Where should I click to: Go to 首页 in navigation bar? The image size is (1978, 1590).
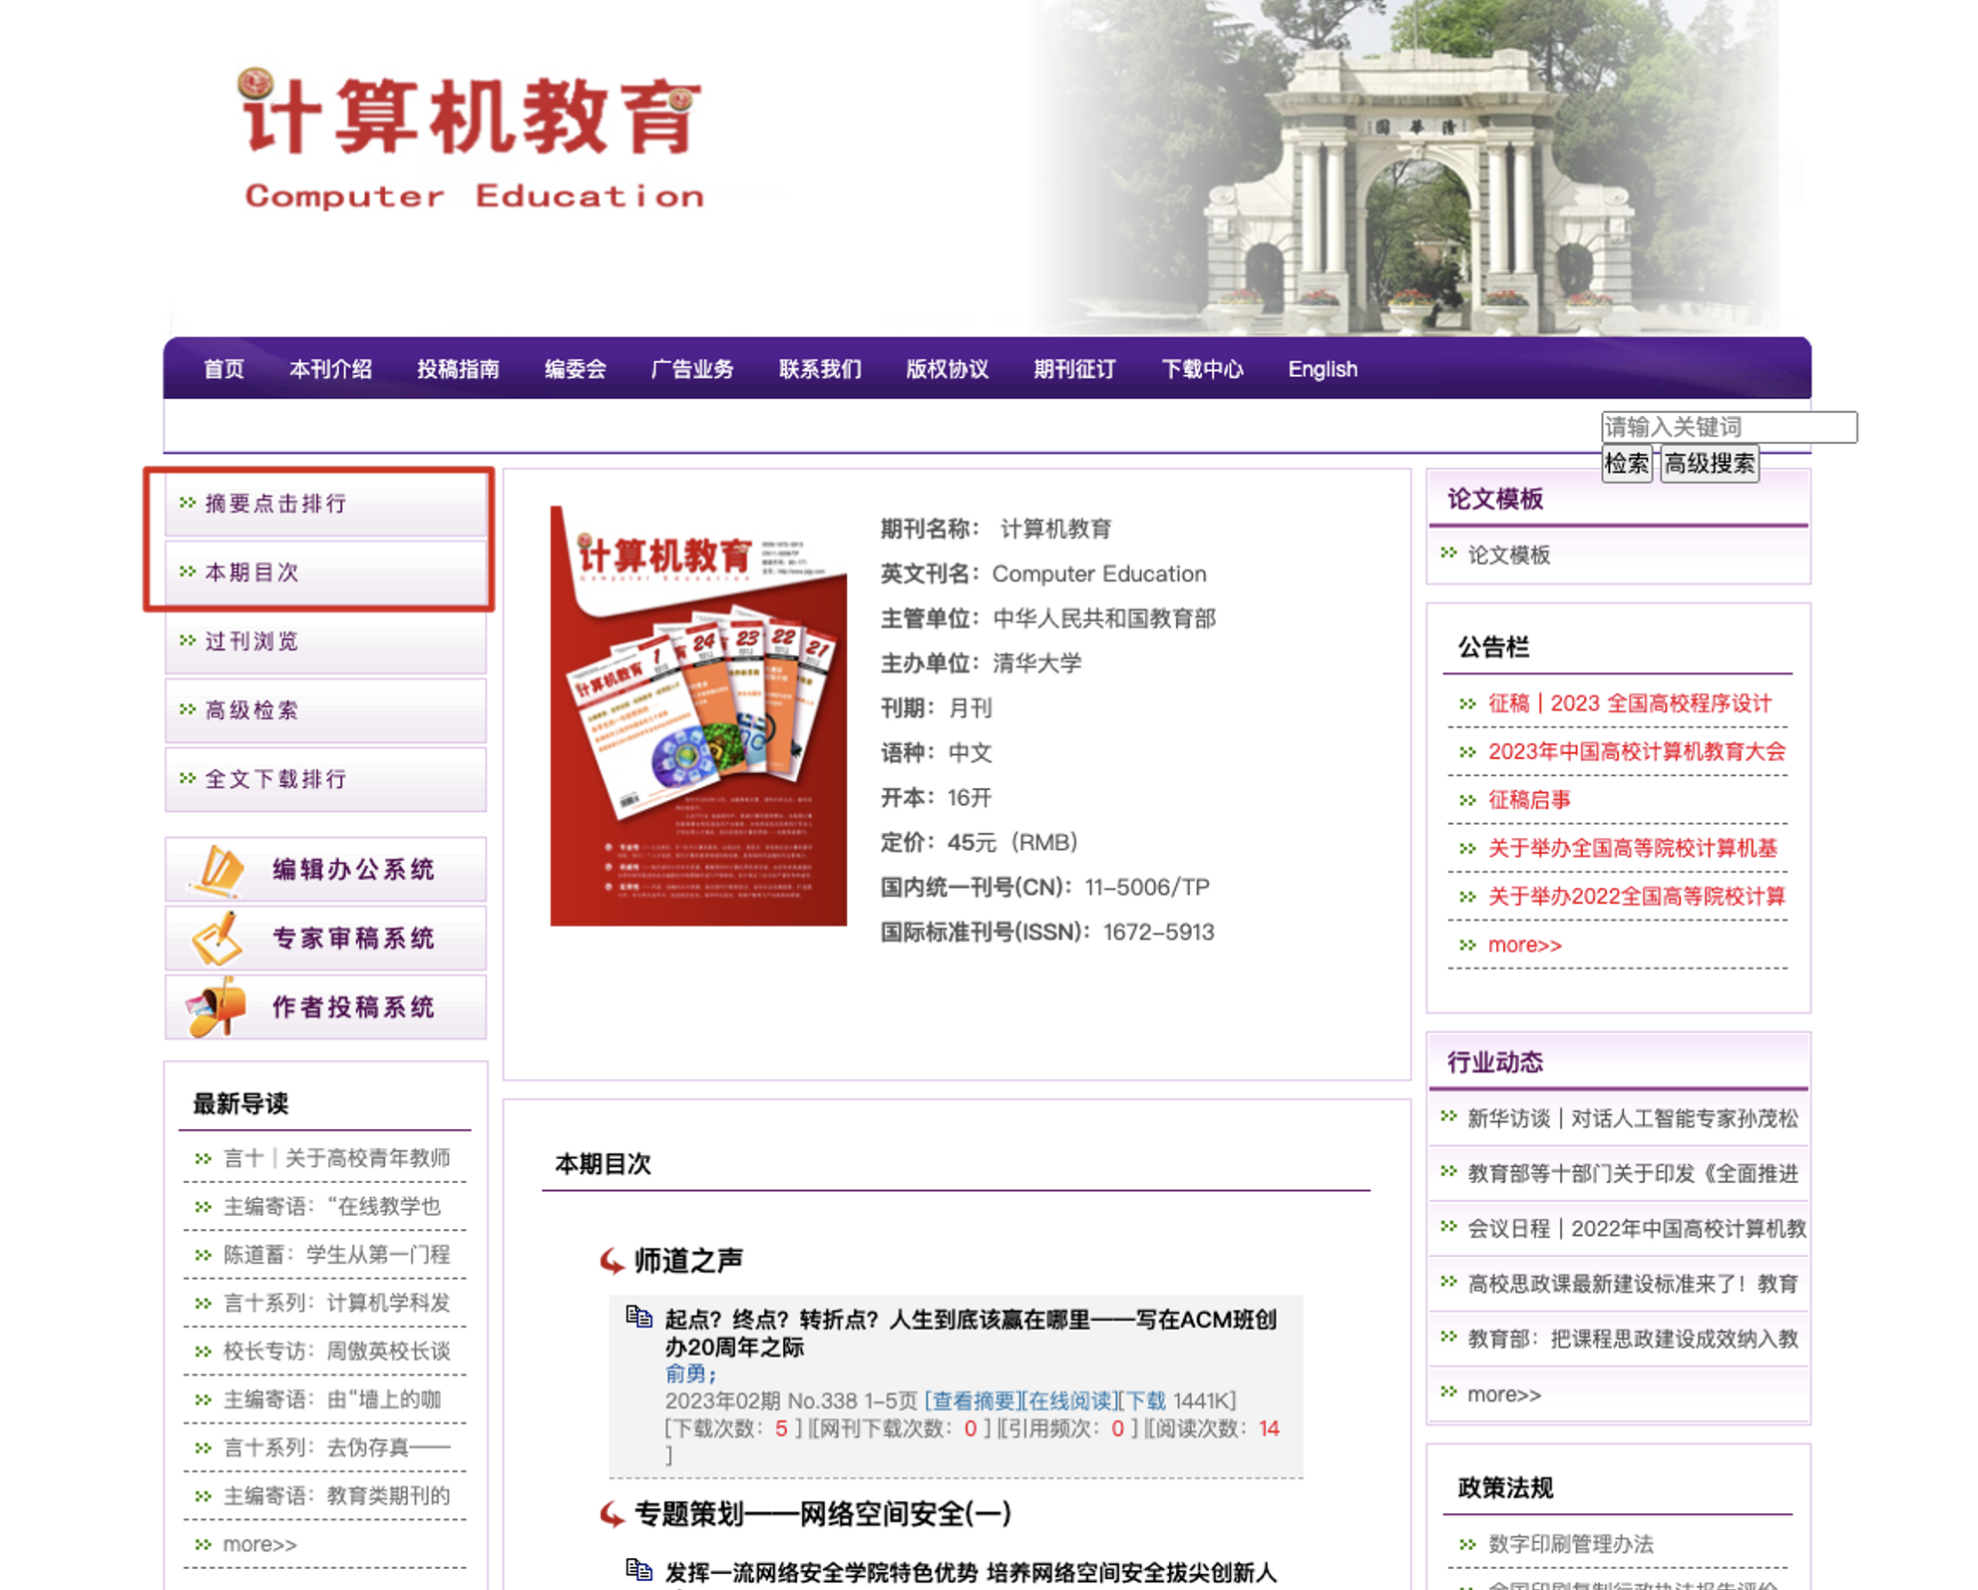(x=224, y=369)
